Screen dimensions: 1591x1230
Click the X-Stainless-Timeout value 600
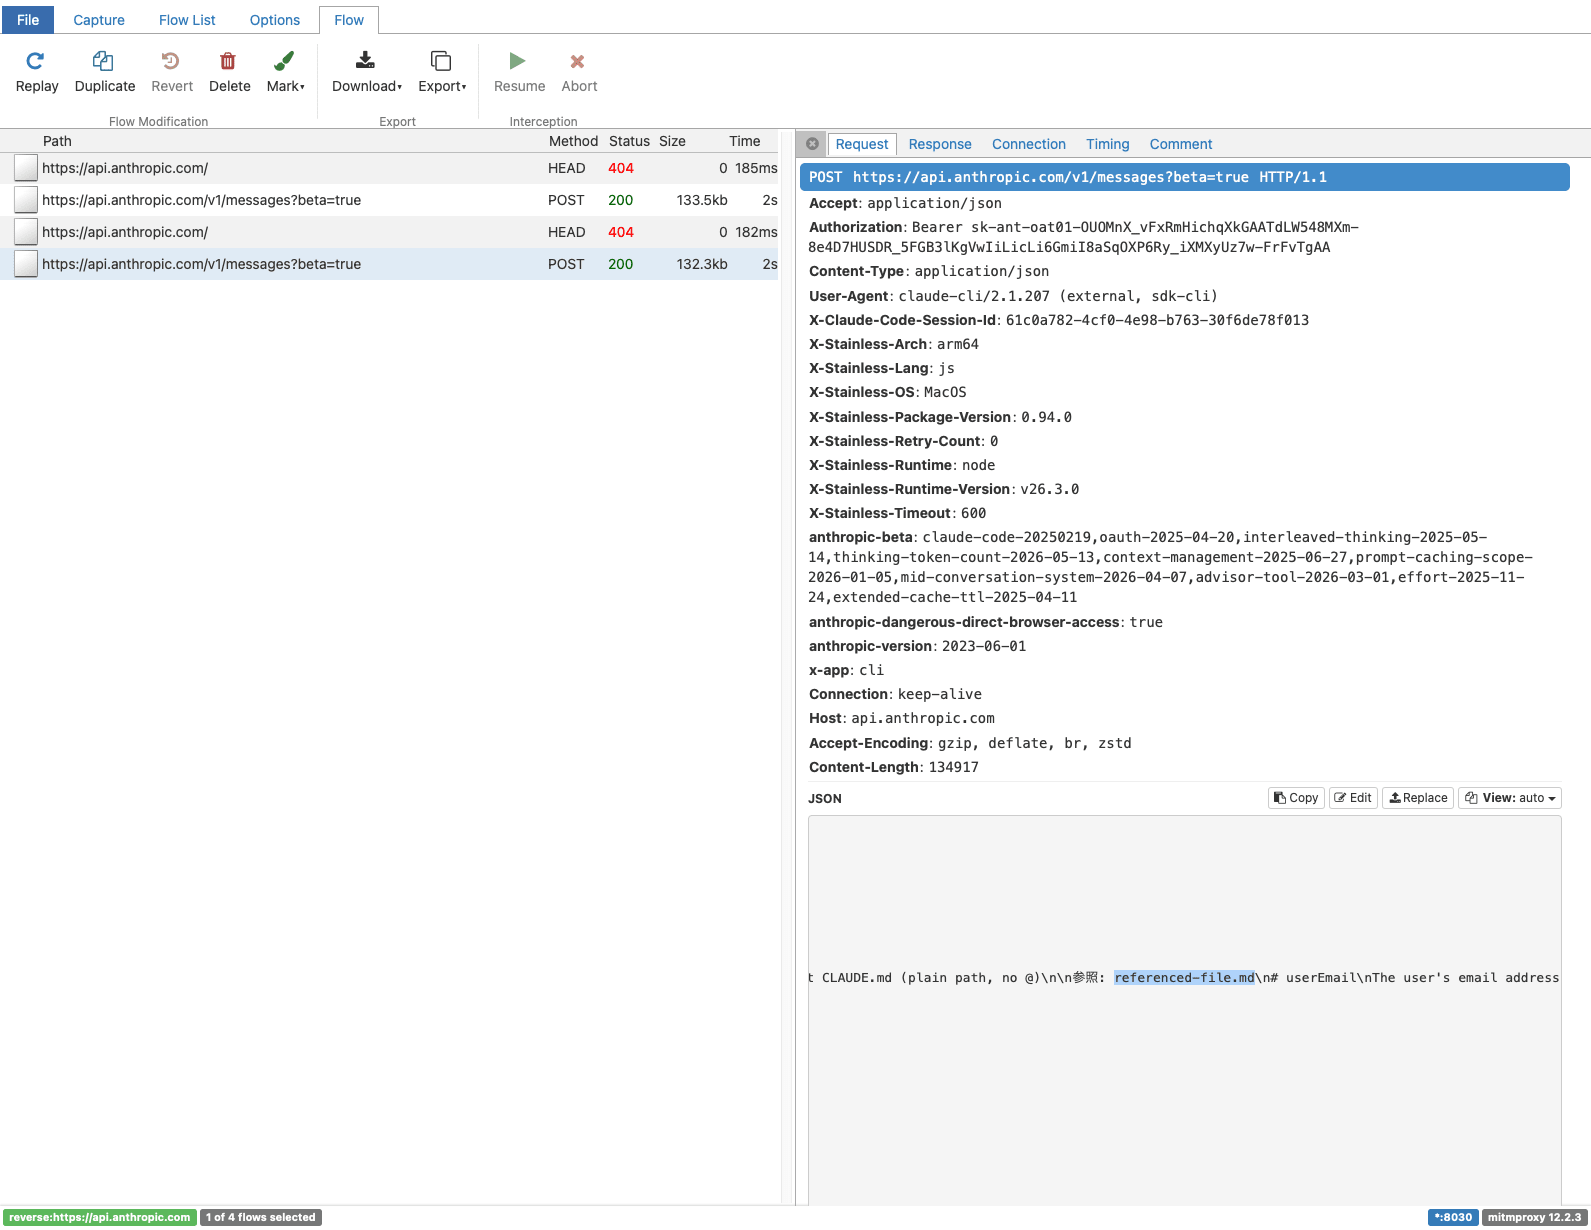[974, 513]
